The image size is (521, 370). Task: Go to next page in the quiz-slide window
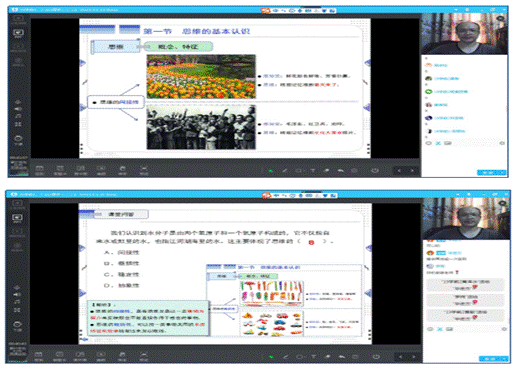[414, 357]
